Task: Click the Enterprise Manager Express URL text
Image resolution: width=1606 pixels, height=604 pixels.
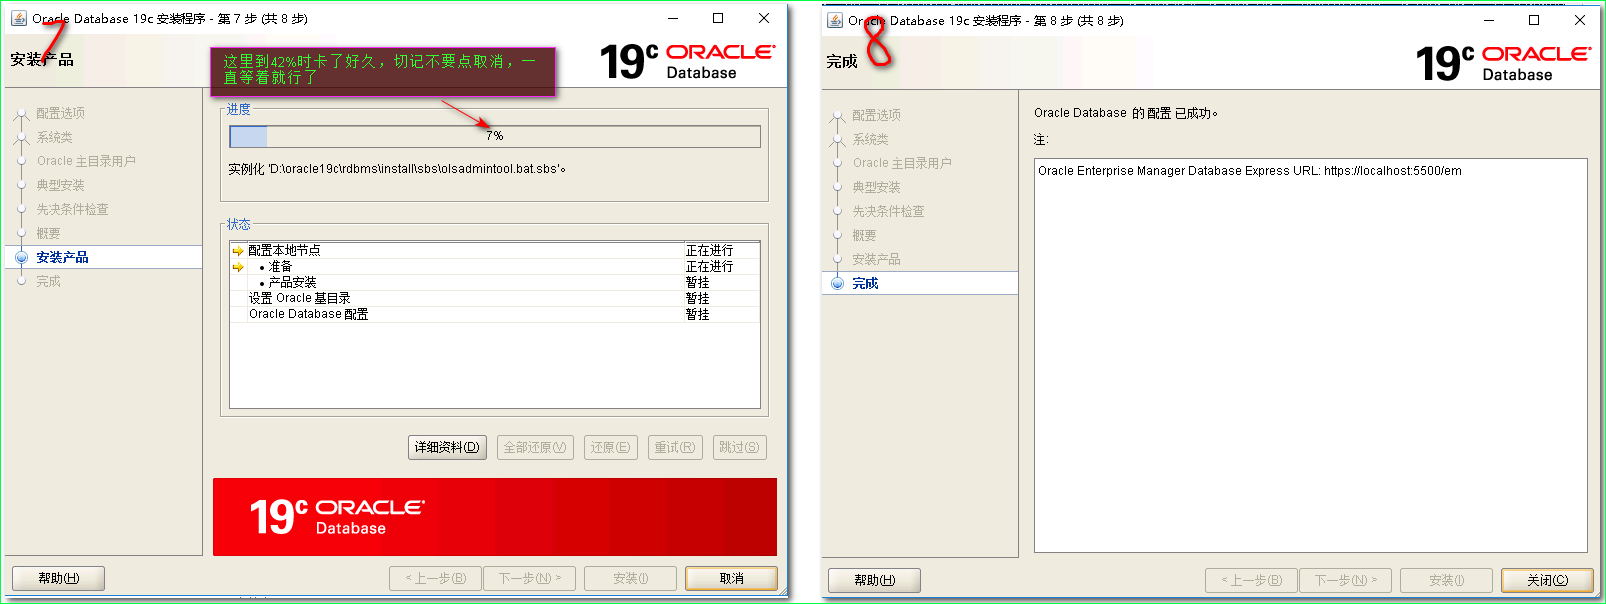Action: click(x=1250, y=171)
